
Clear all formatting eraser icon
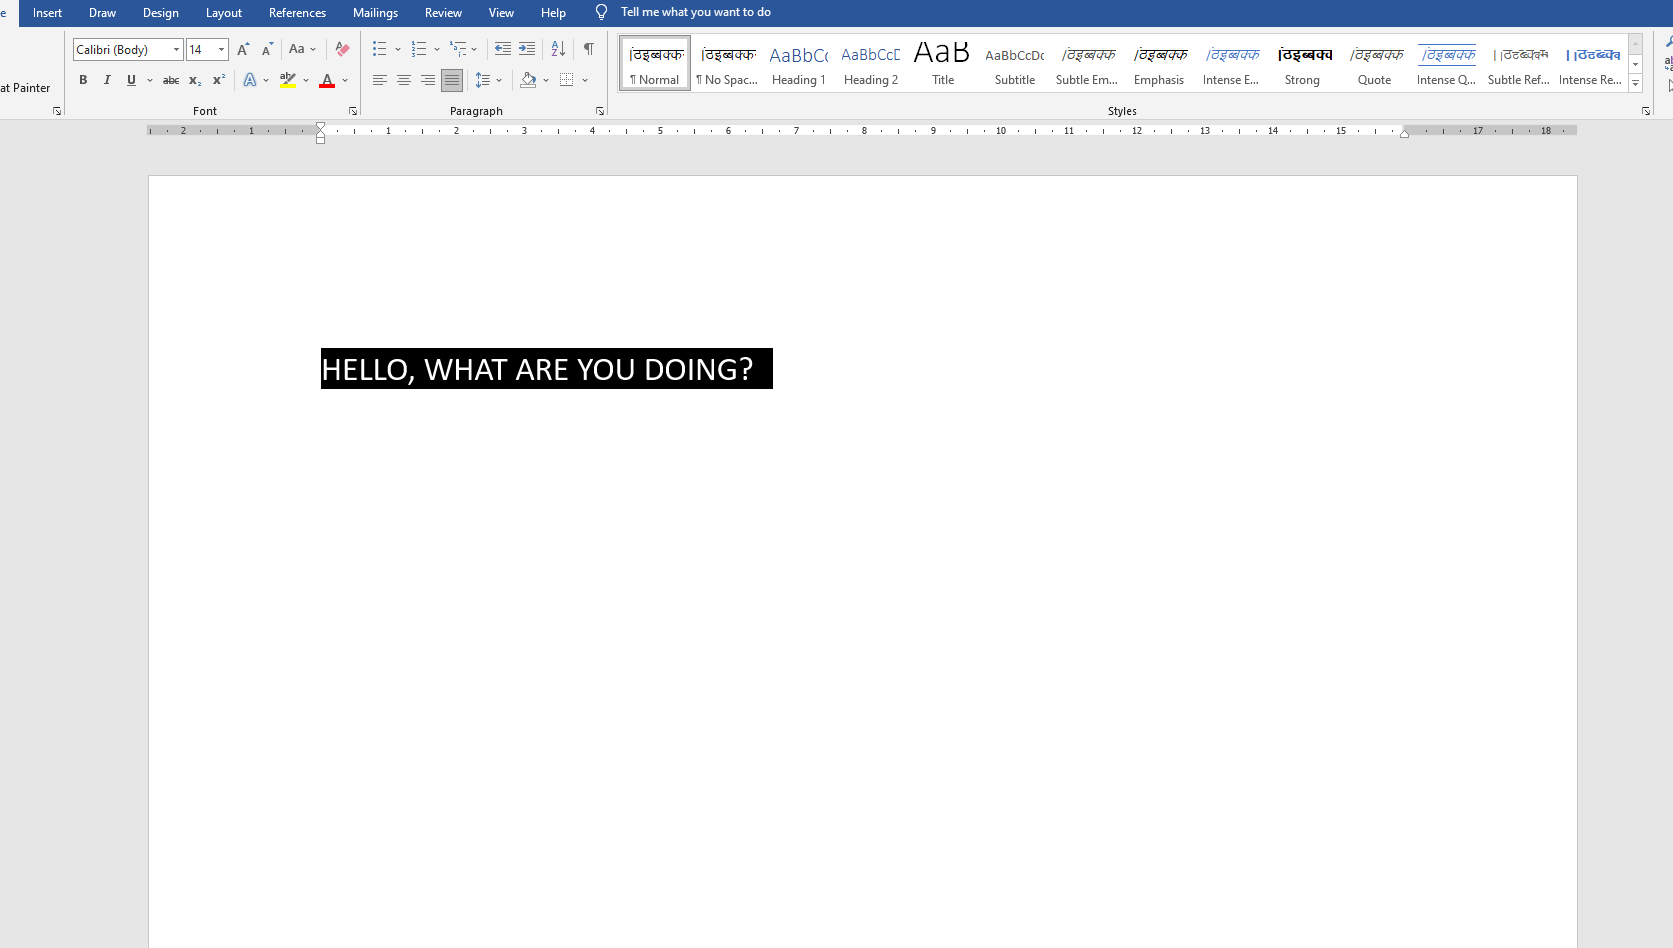(342, 49)
